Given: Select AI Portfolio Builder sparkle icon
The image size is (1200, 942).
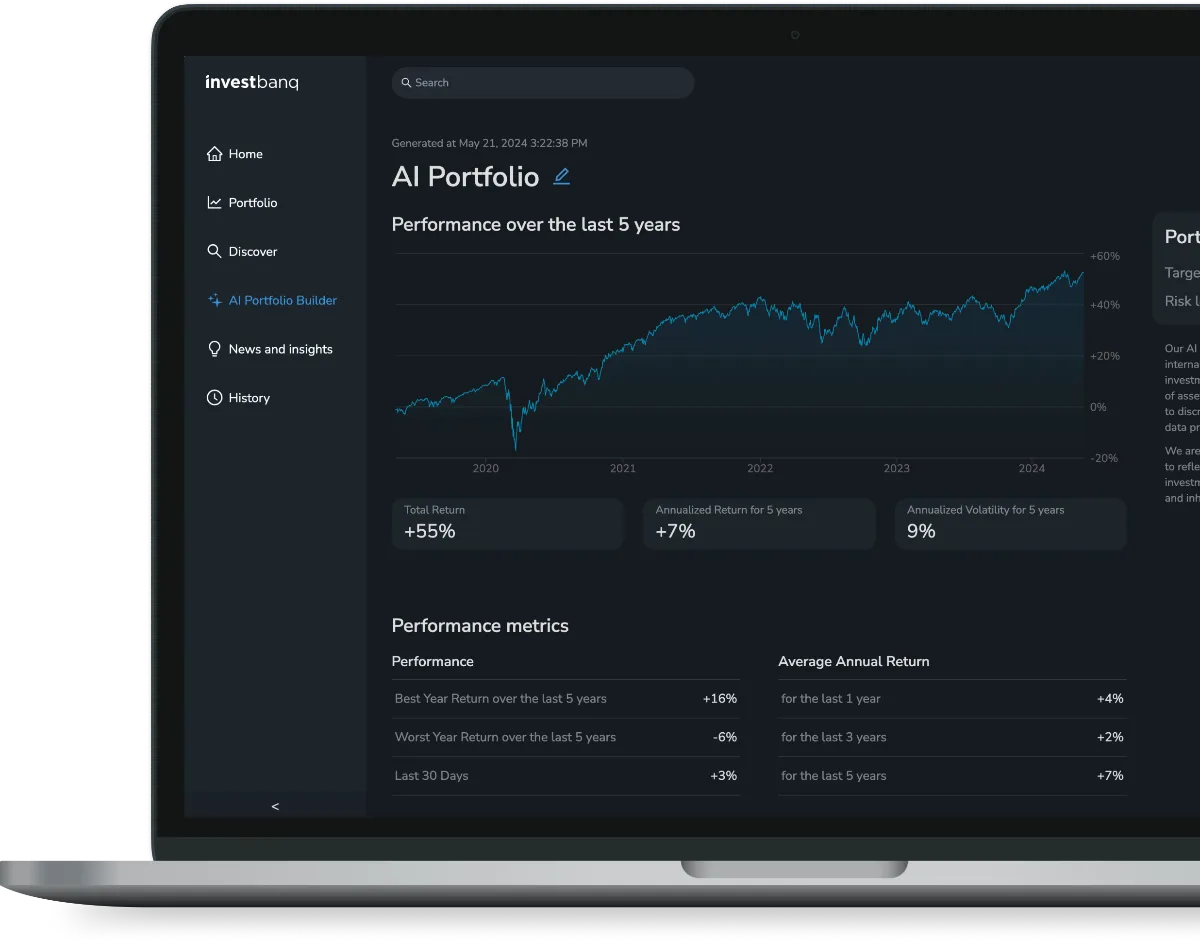Looking at the screenshot, I should click(214, 300).
